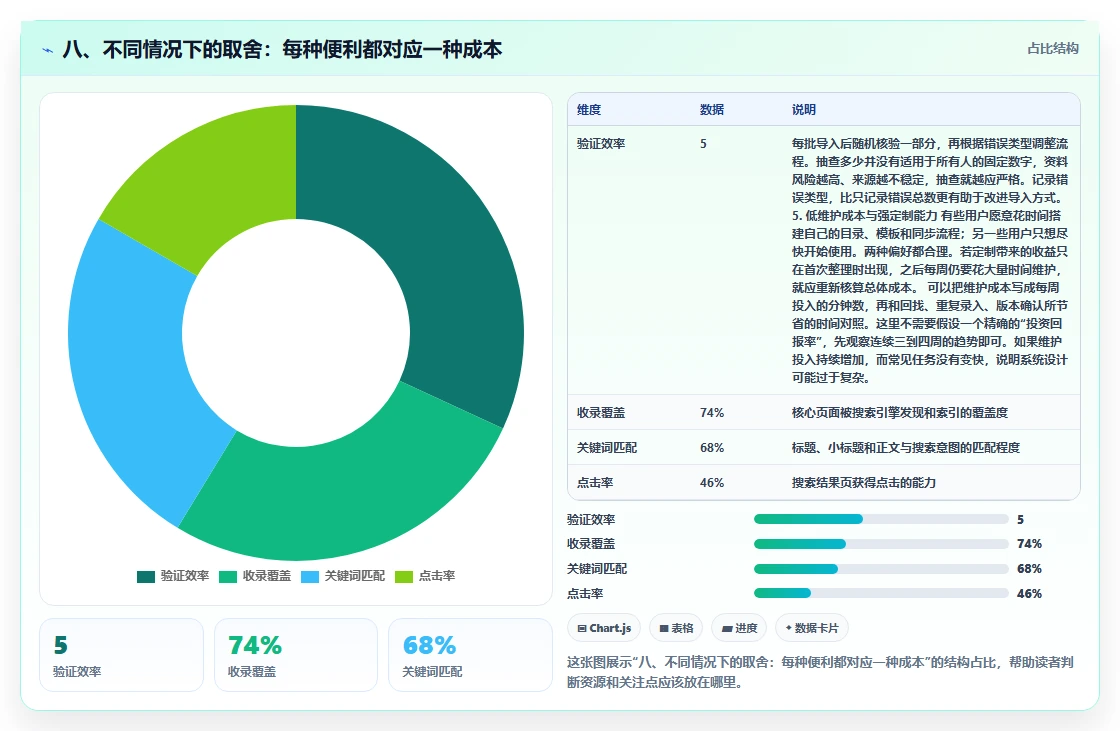Screen dimensions: 1120x731
Task: Click the 进度 chip icon
Action: [x=727, y=628]
